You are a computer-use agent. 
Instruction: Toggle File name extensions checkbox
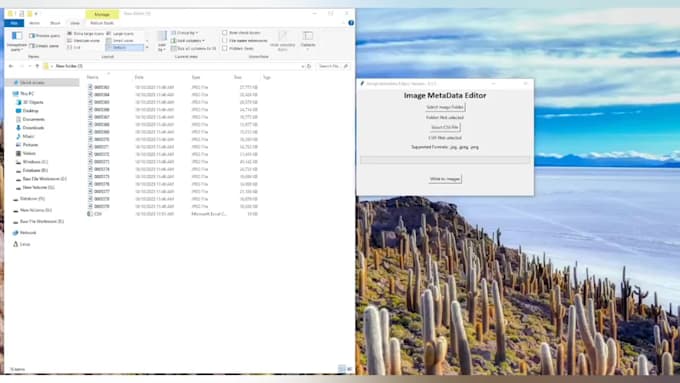245,41
